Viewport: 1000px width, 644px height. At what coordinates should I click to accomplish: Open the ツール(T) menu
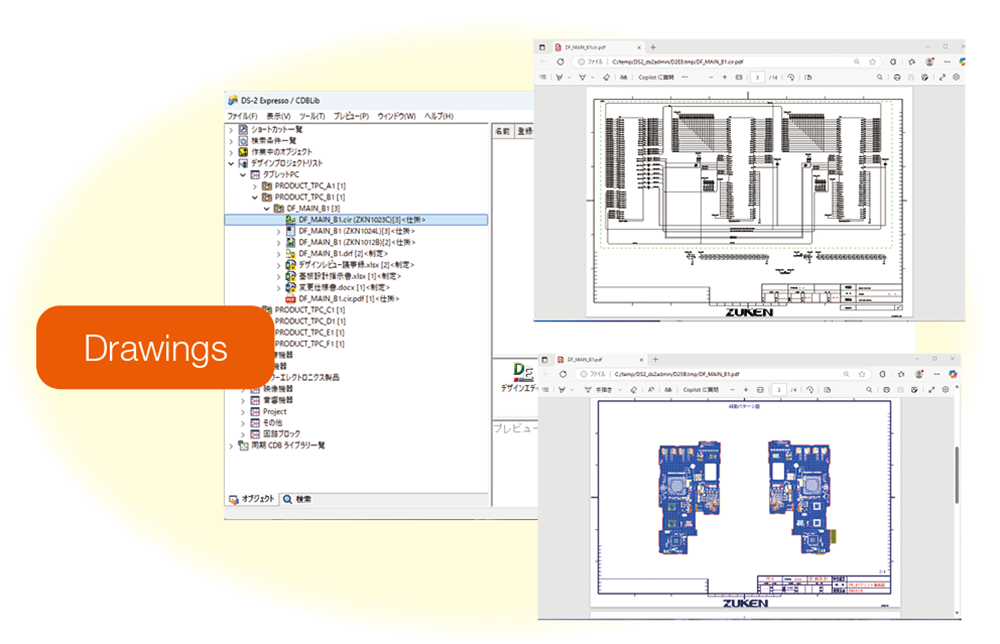[312, 116]
